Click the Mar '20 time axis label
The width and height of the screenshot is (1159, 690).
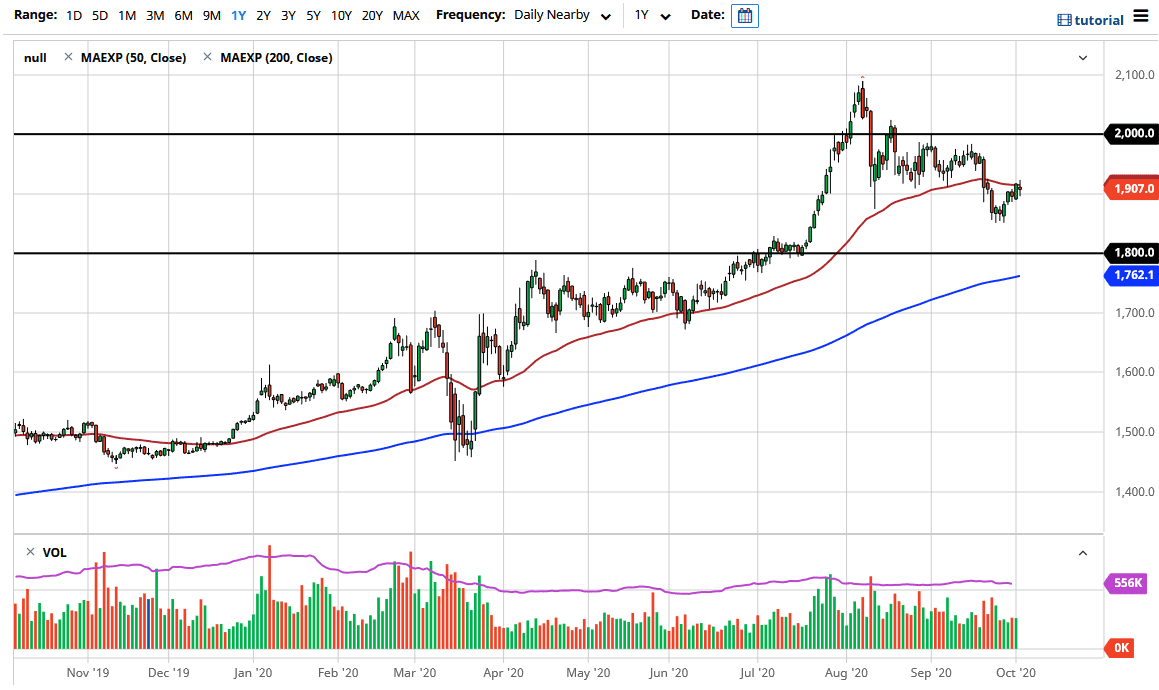coord(415,672)
